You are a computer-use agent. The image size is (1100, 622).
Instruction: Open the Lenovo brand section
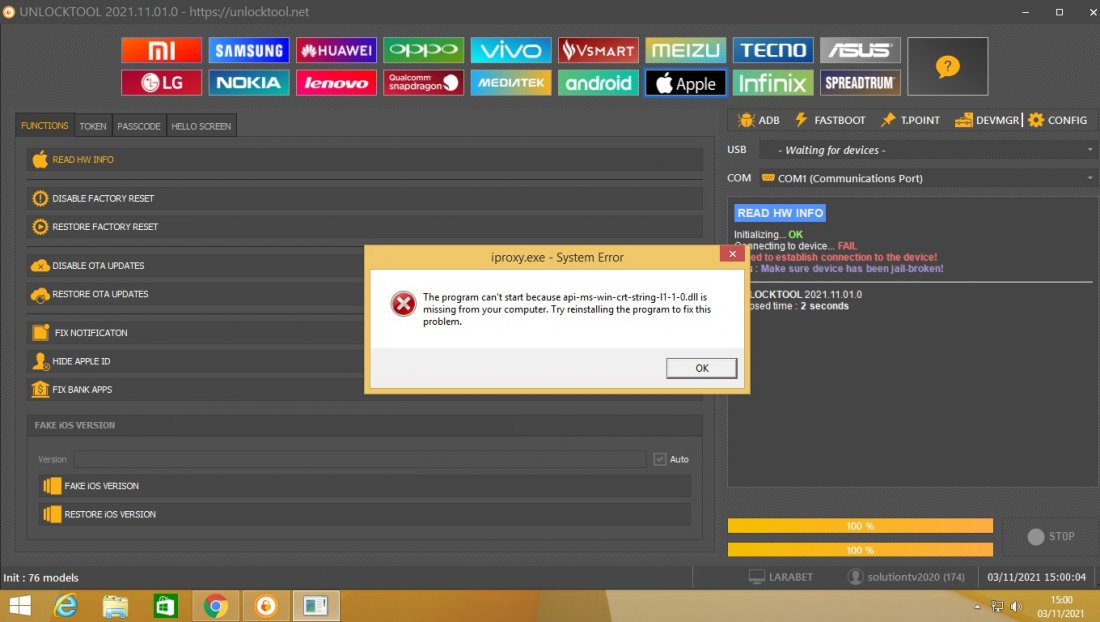pyautogui.click(x=336, y=83)
